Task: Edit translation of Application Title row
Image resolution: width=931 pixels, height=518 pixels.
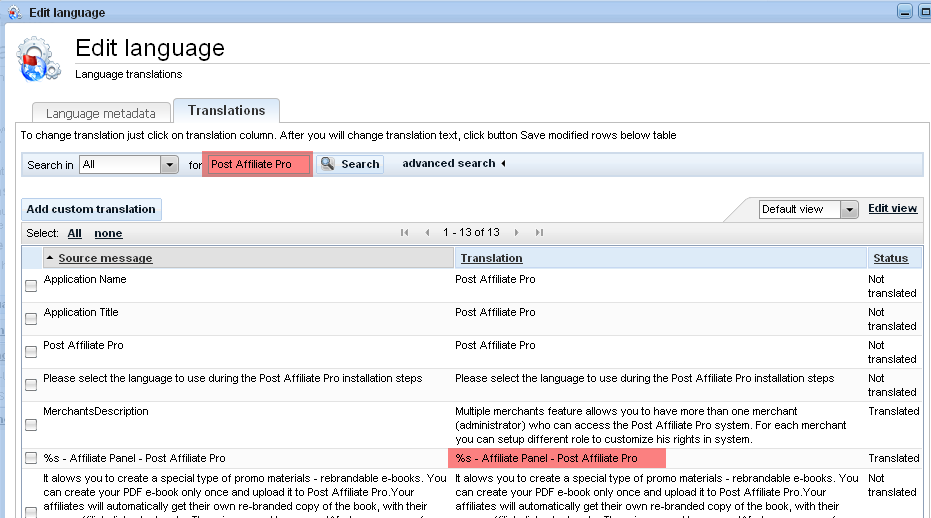Action: (x=495, y=312)
